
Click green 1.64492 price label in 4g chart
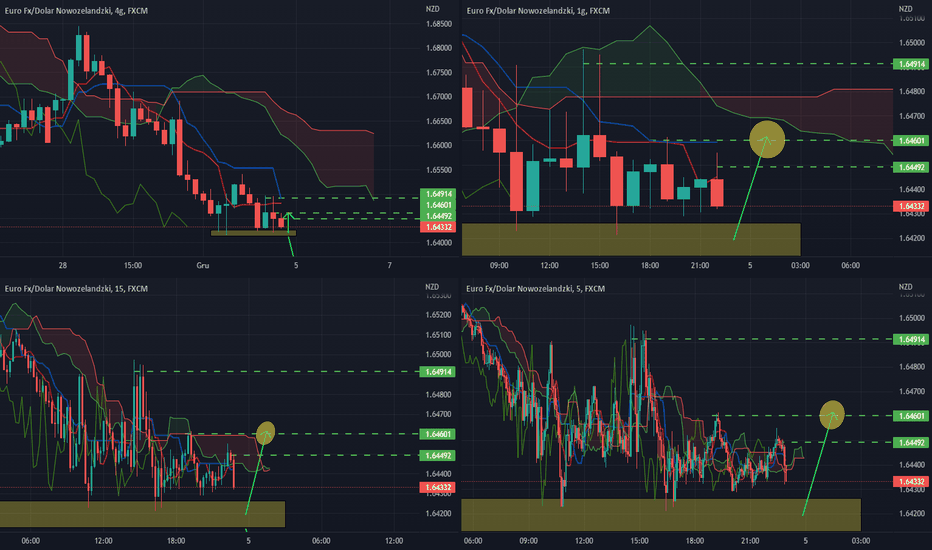pos(439,216)
